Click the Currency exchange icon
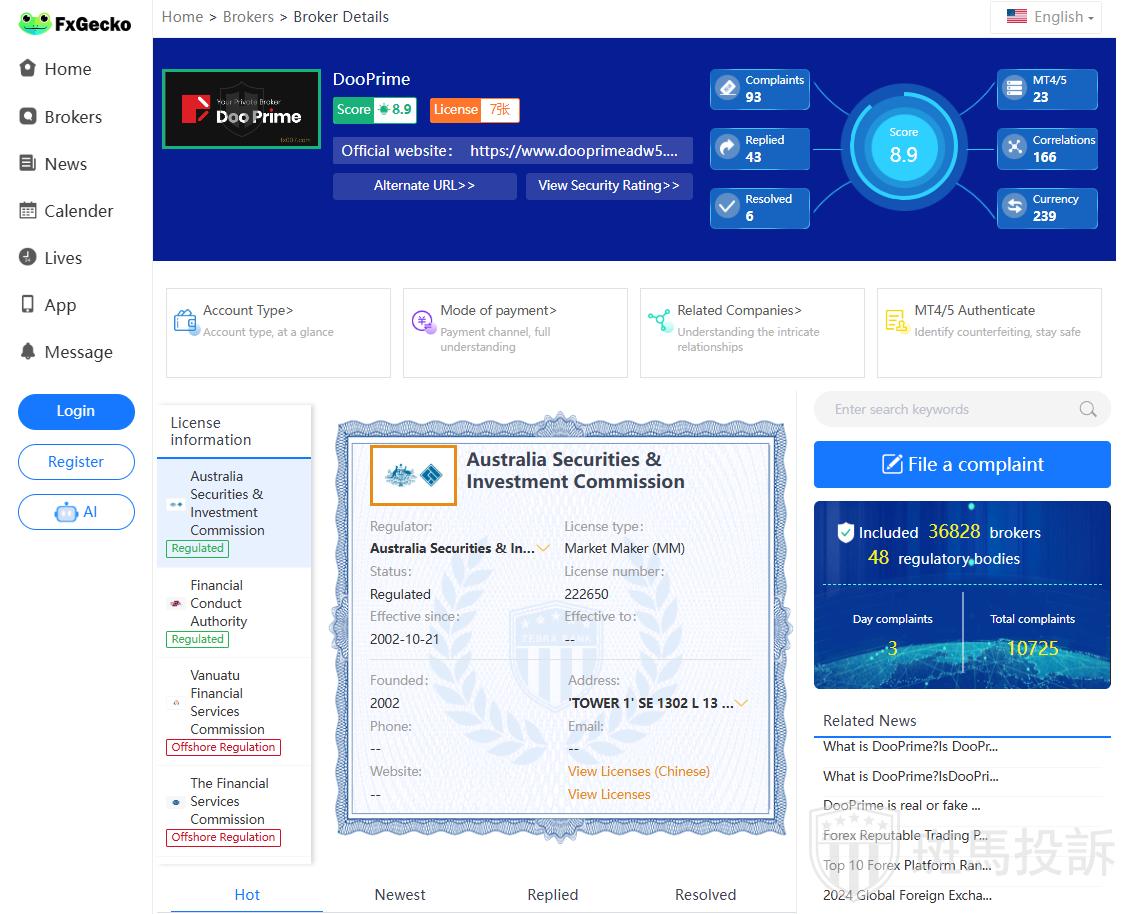This screenshot has height=914, width=1134. coord(1015,208)
